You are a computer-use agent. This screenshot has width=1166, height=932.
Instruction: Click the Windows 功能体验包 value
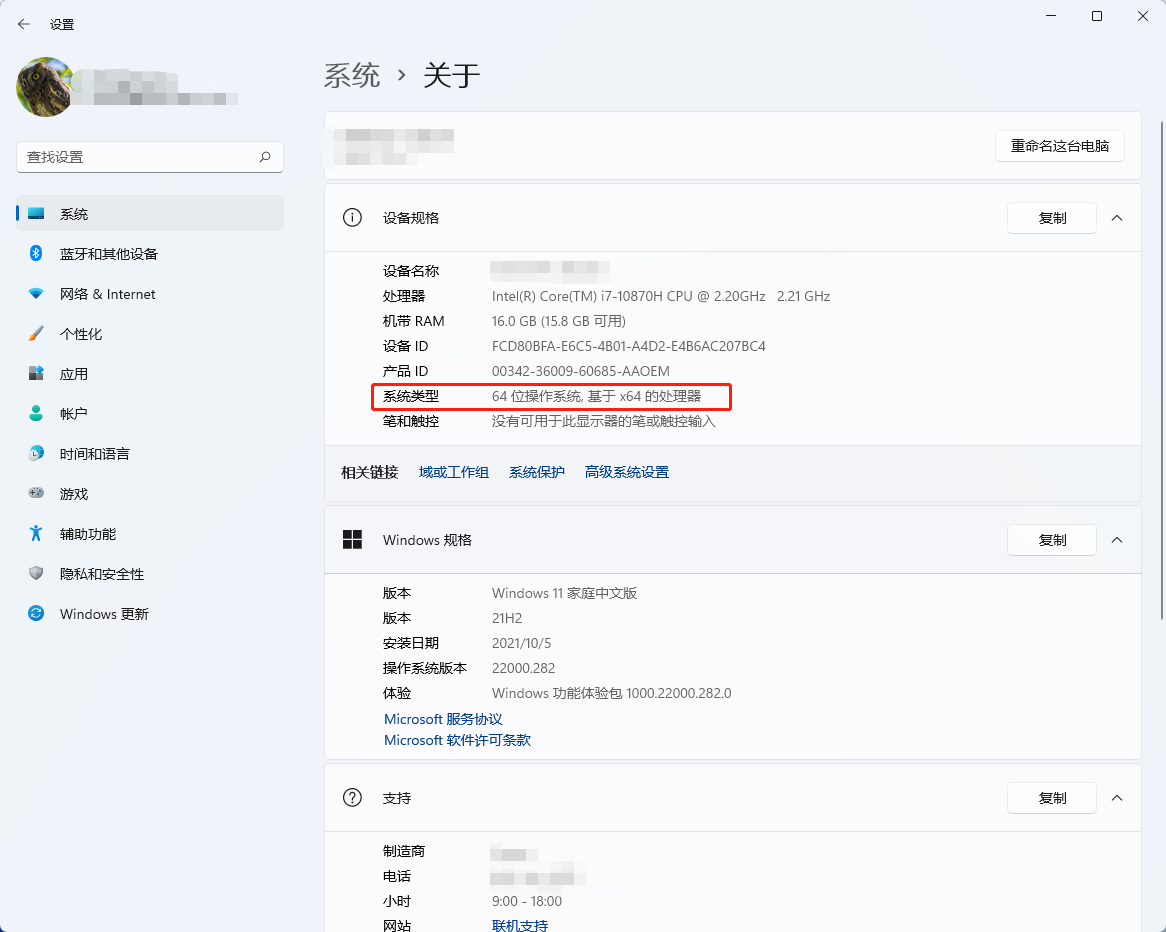(x=611, y=693)
